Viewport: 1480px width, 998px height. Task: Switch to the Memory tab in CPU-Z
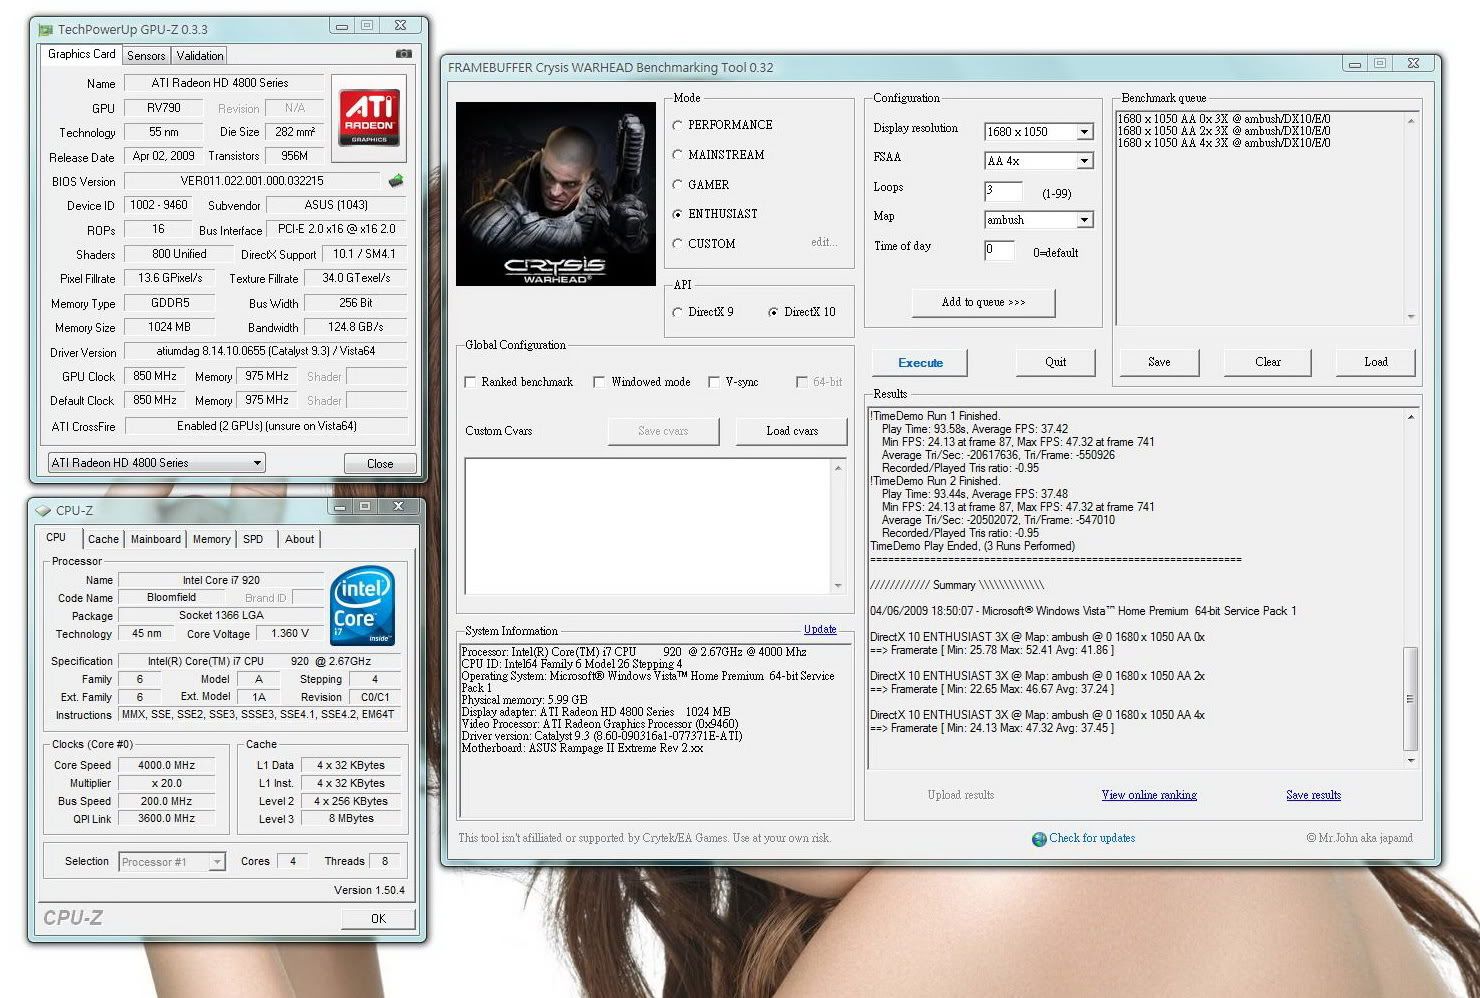pos(212,539)
